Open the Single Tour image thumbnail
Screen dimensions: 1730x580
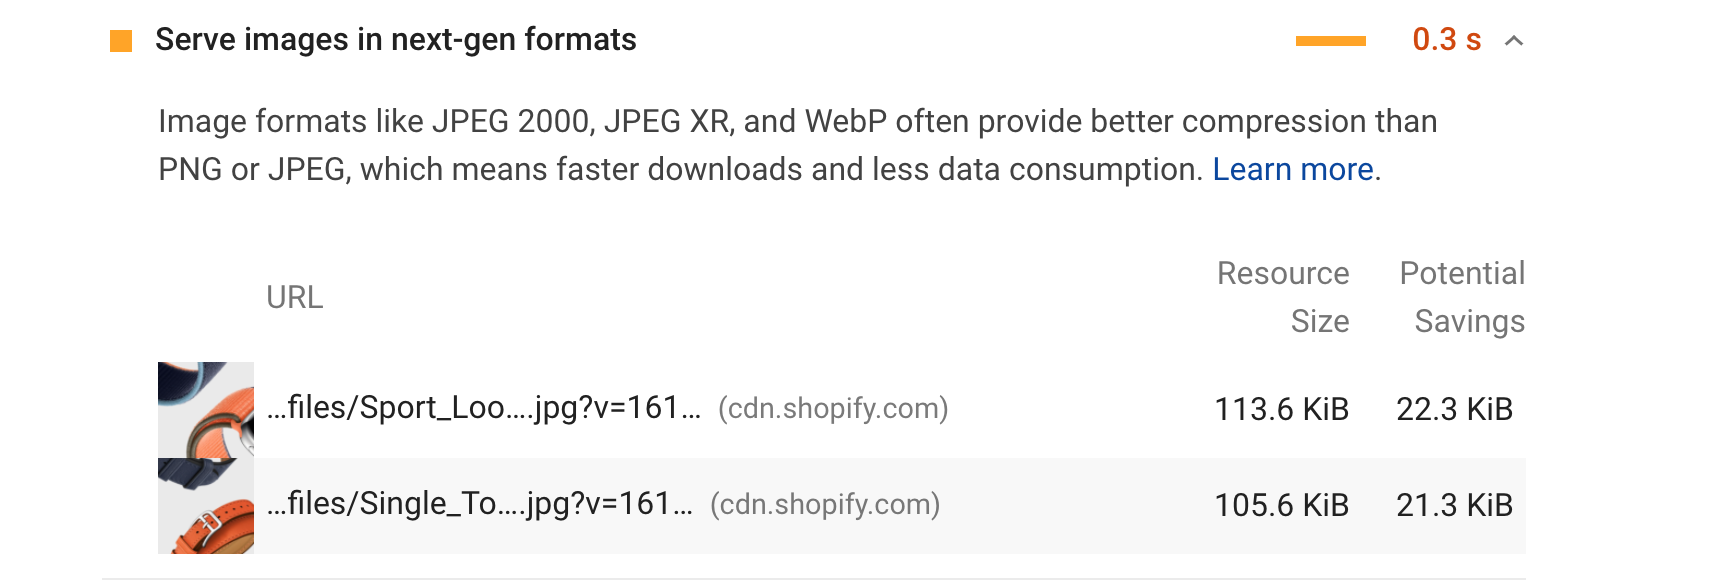point(206,506)
